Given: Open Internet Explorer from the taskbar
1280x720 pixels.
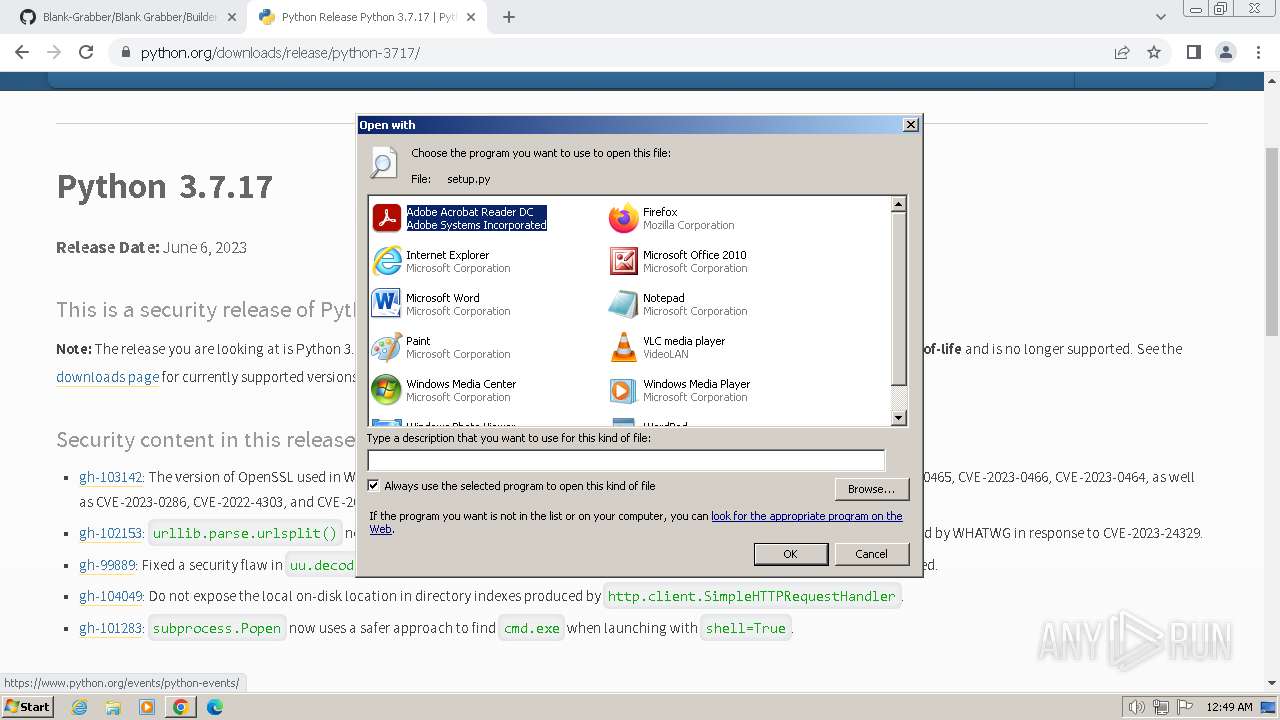Looking at the screenshot, I should pyautogui.click(x=79, y=707).
